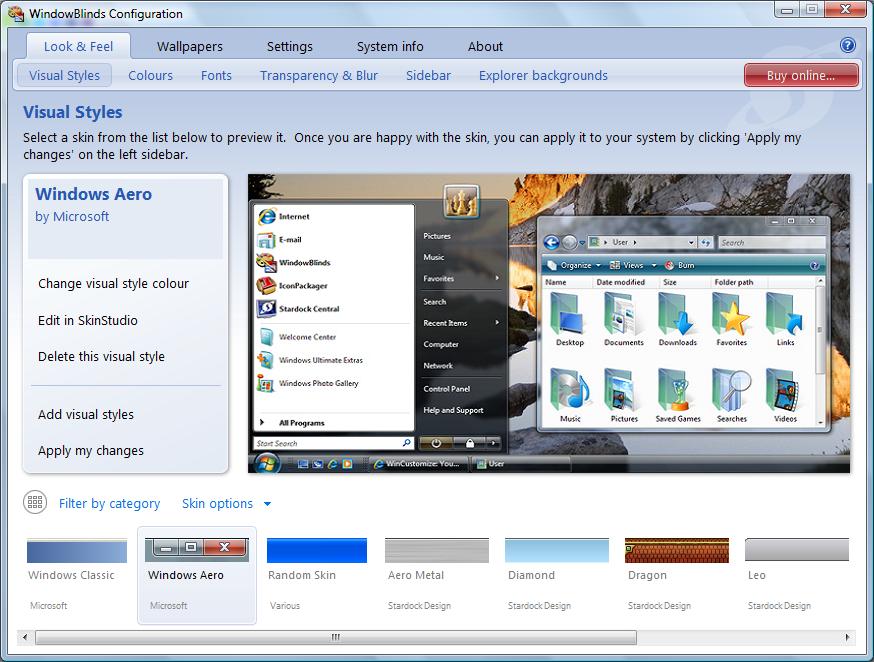This screenshot has height=662, width=874.
Task: Click the Windows Aero preview image
Action: [549, 324]
